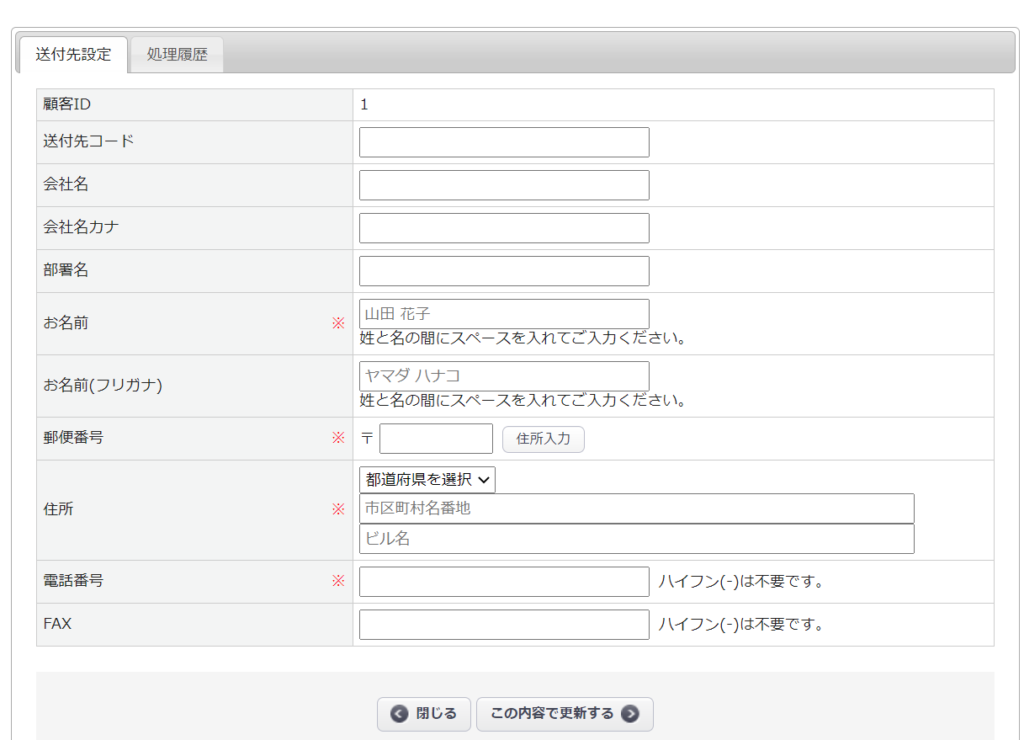
Task: Select the 送付先設定 tab
Action: pos(73,55)
